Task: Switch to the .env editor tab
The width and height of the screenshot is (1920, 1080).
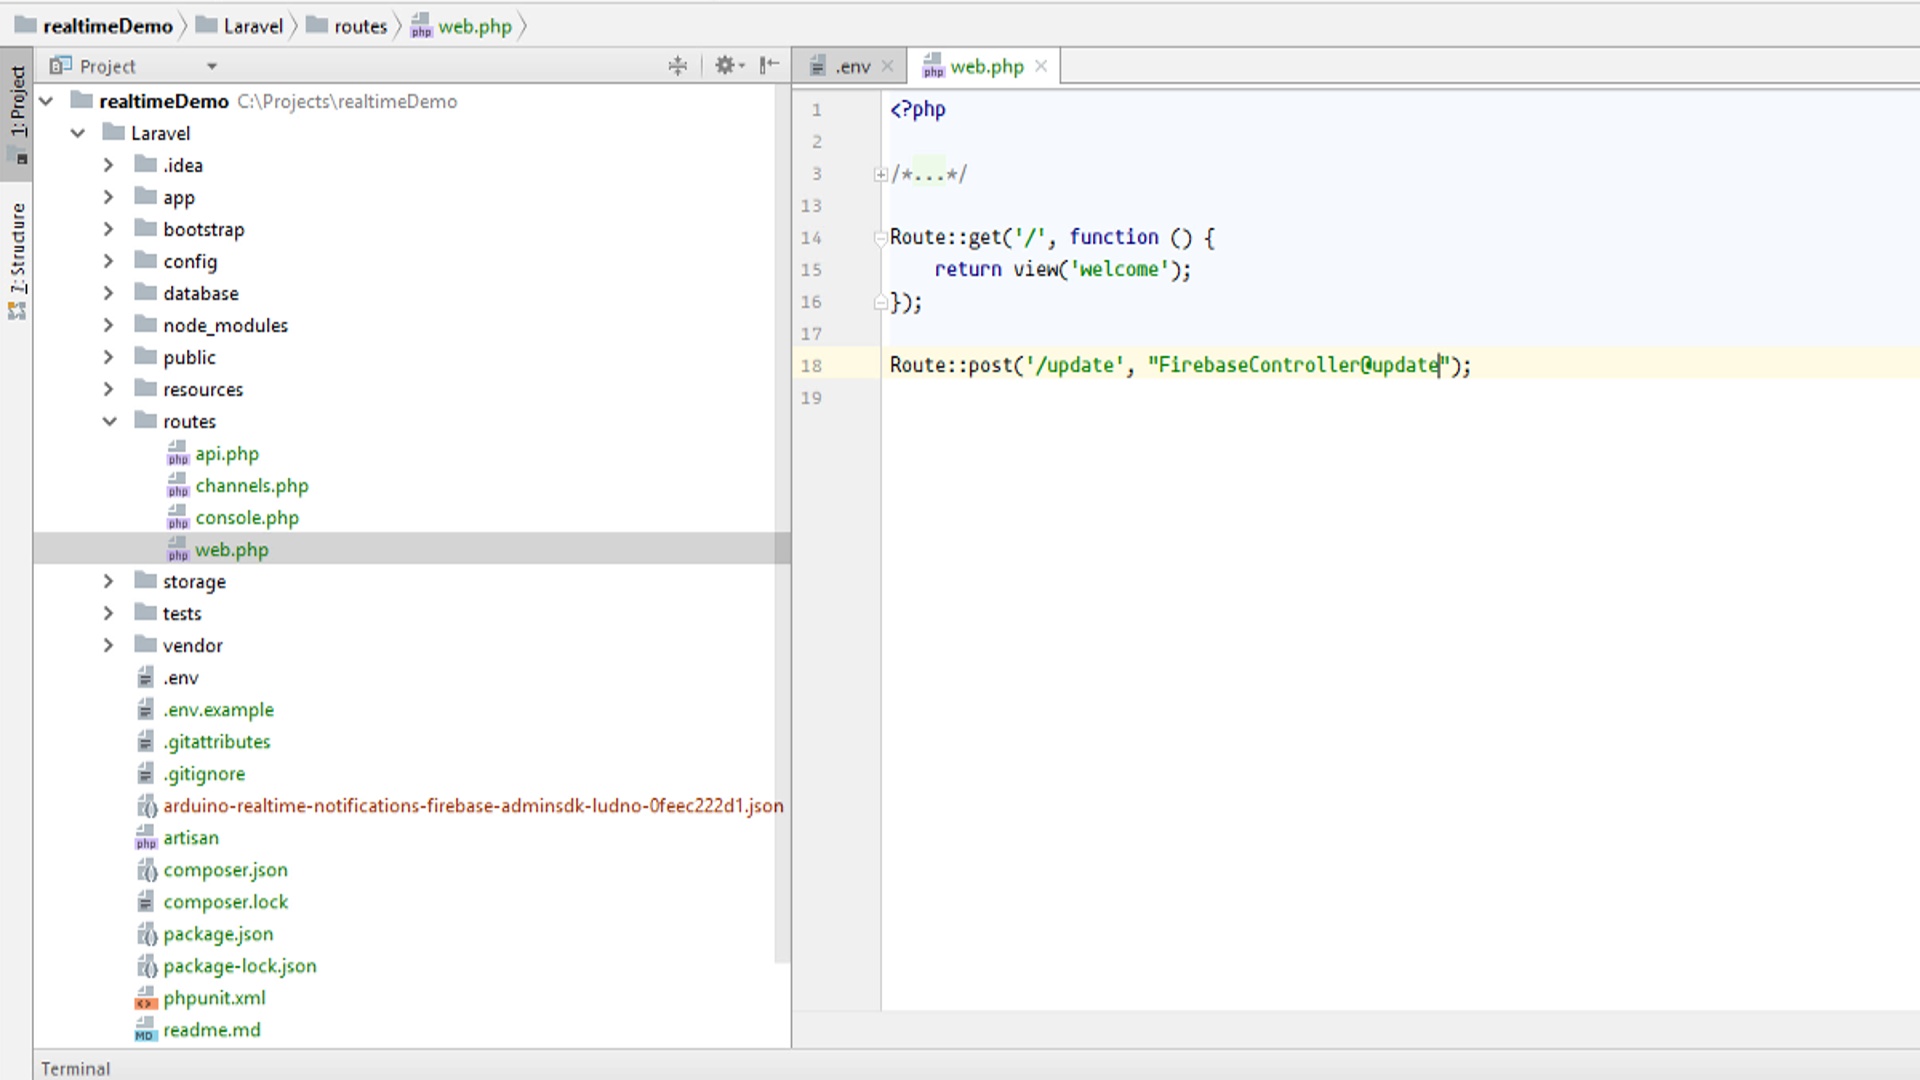Action: pos(852,67)
